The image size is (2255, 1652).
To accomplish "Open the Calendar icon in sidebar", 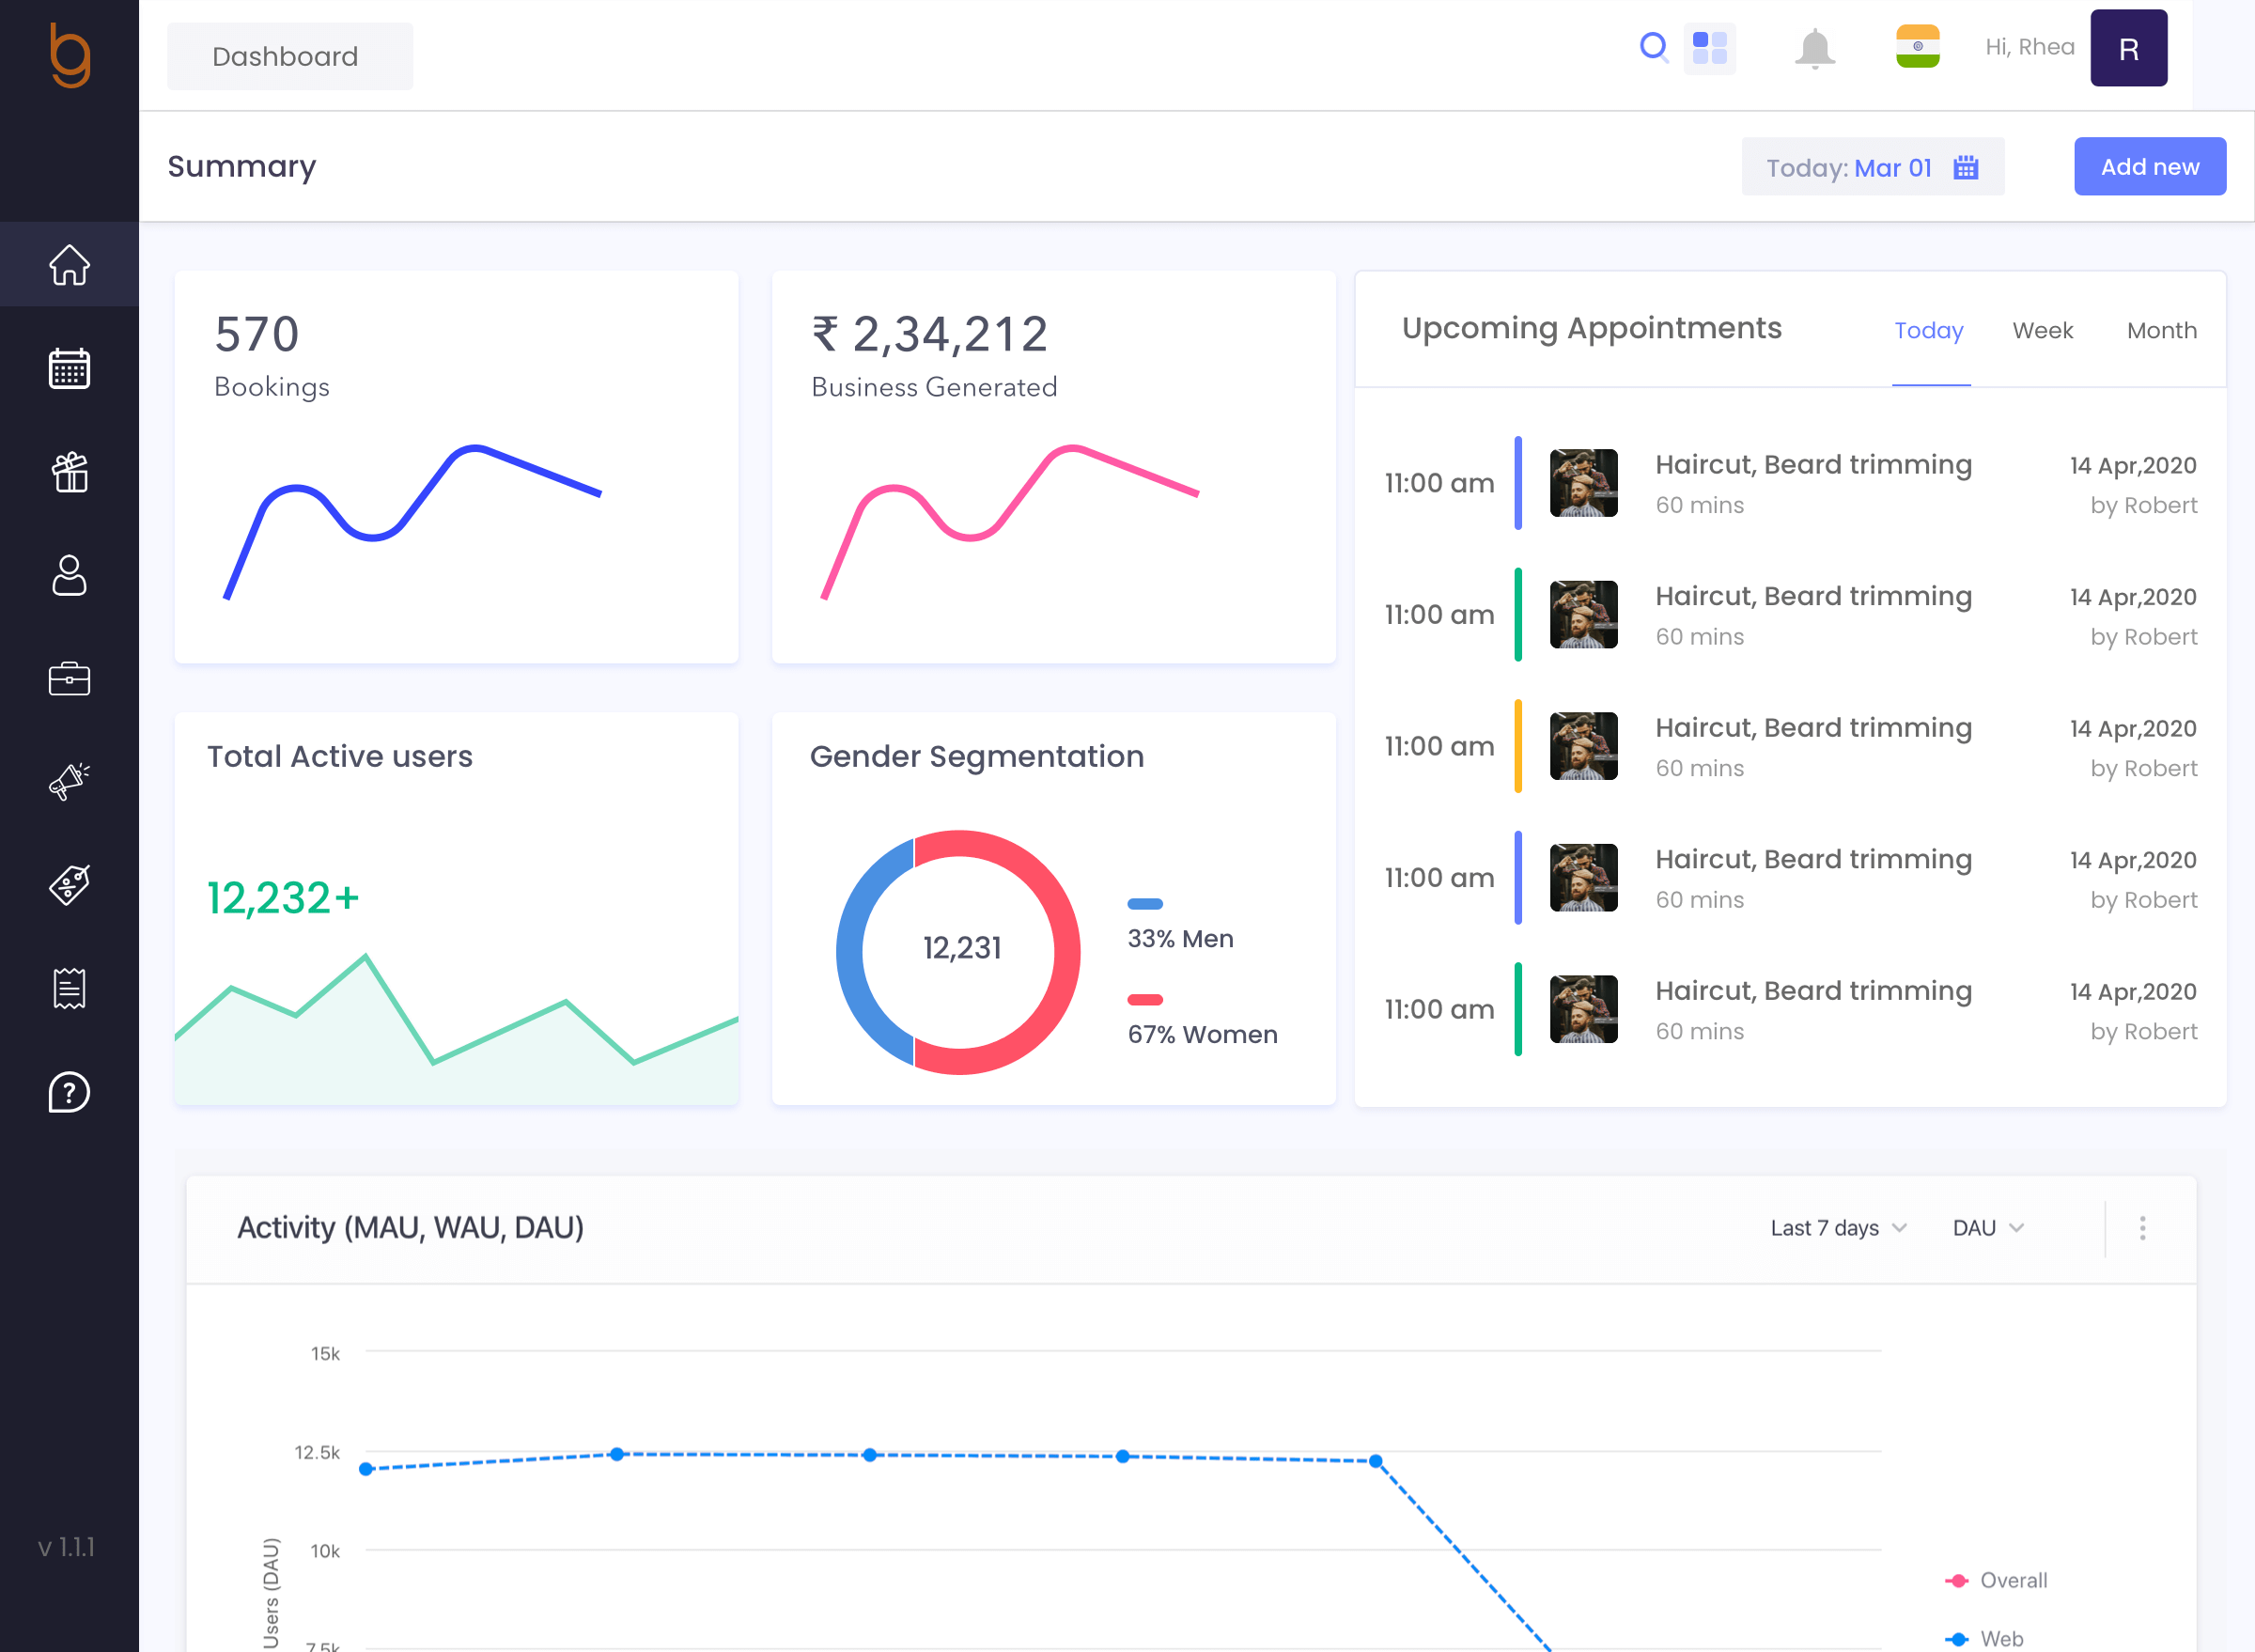I will 69,369.
